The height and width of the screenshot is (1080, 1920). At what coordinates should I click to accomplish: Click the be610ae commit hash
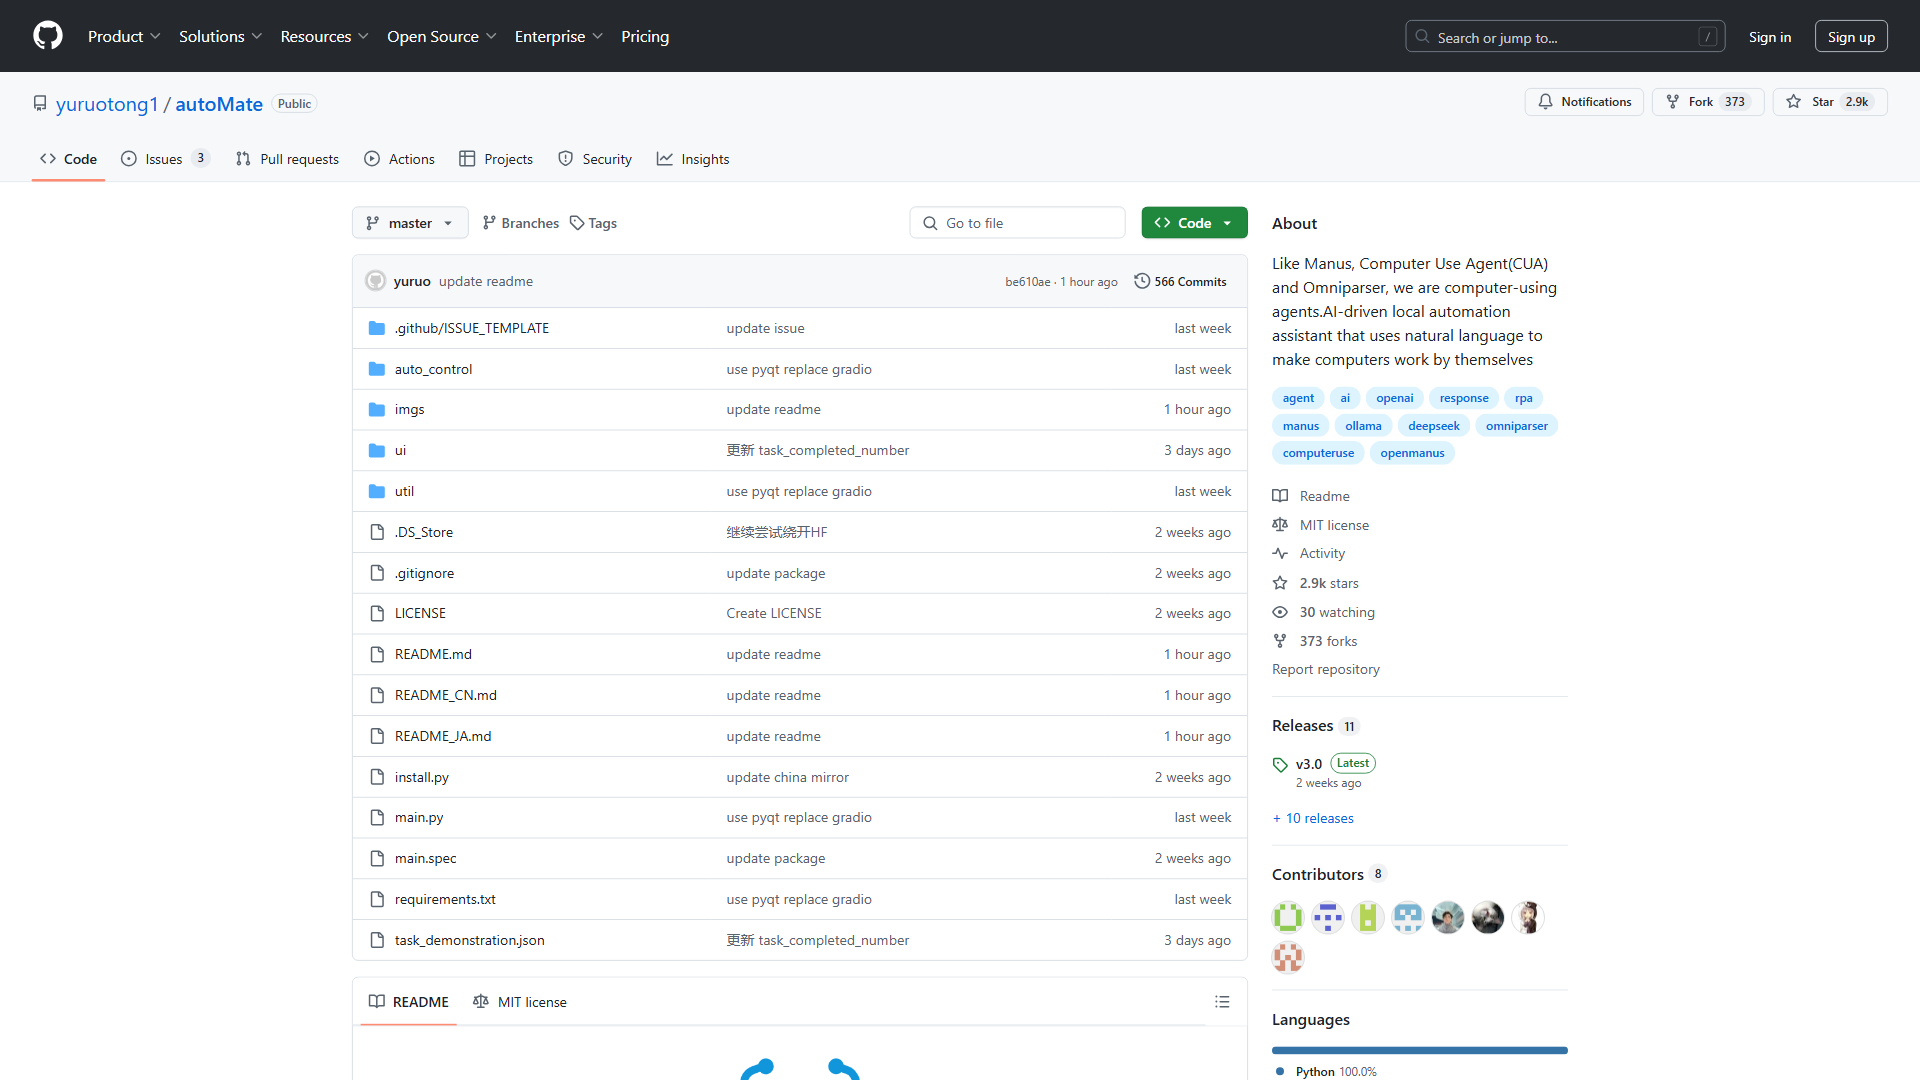coord(1027,282)
